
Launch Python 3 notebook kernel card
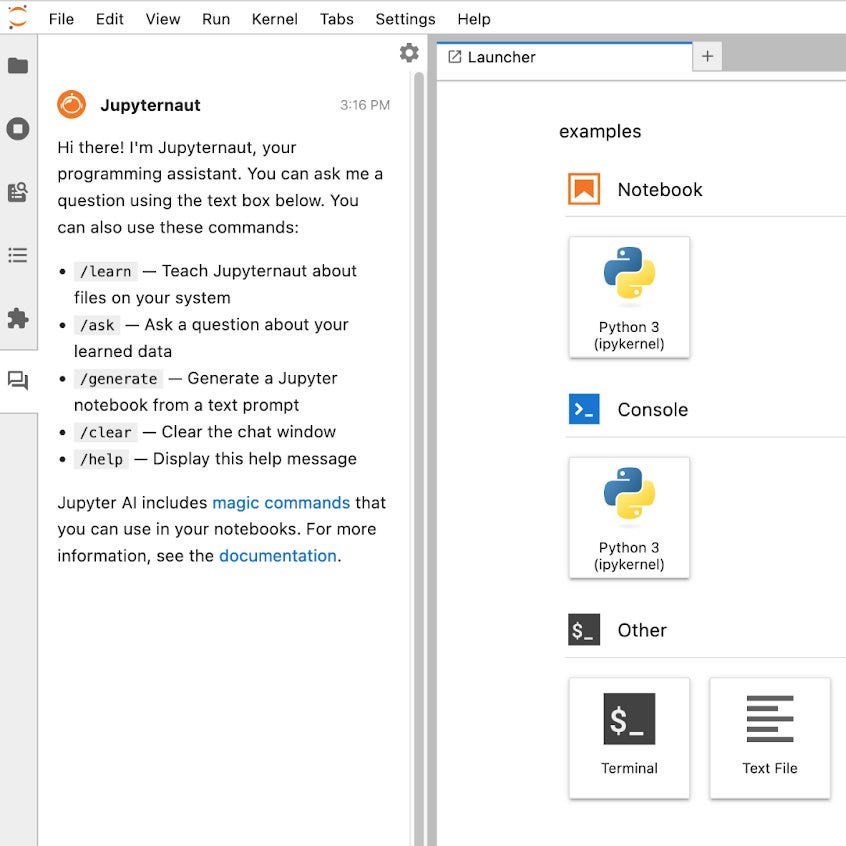point(629,297)
